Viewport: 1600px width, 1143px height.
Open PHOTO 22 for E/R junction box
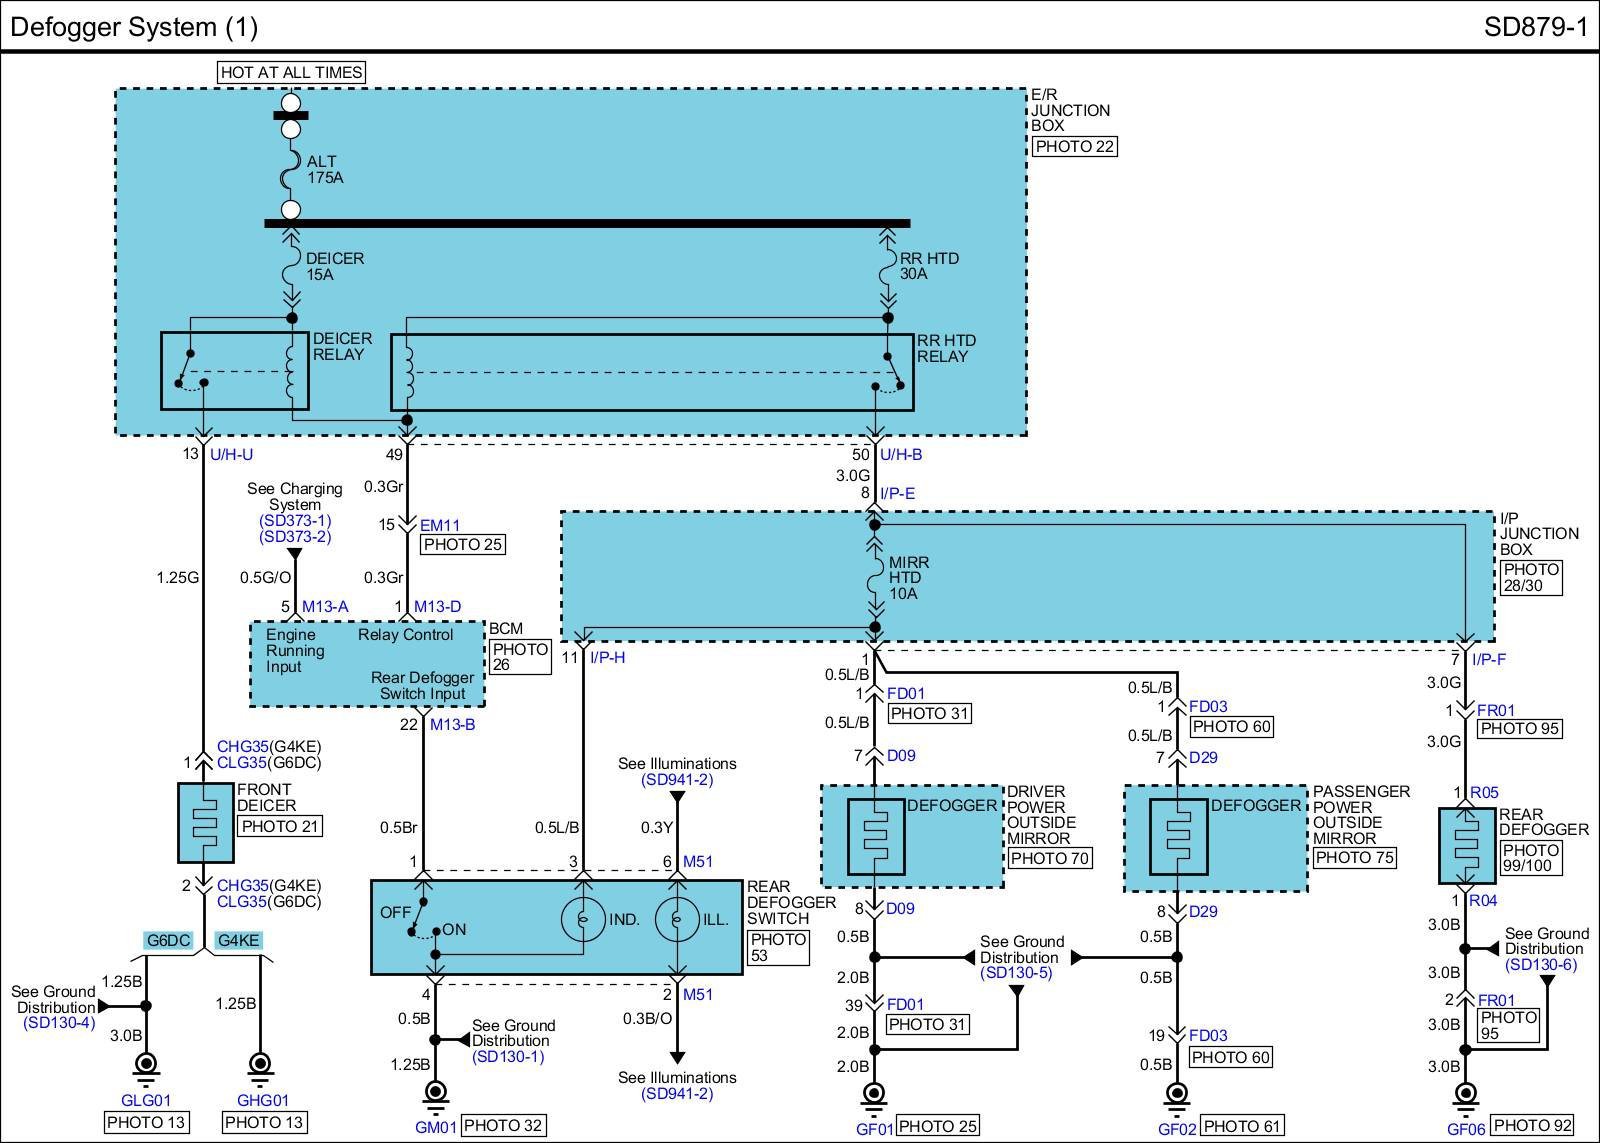tap(1074, 147)
